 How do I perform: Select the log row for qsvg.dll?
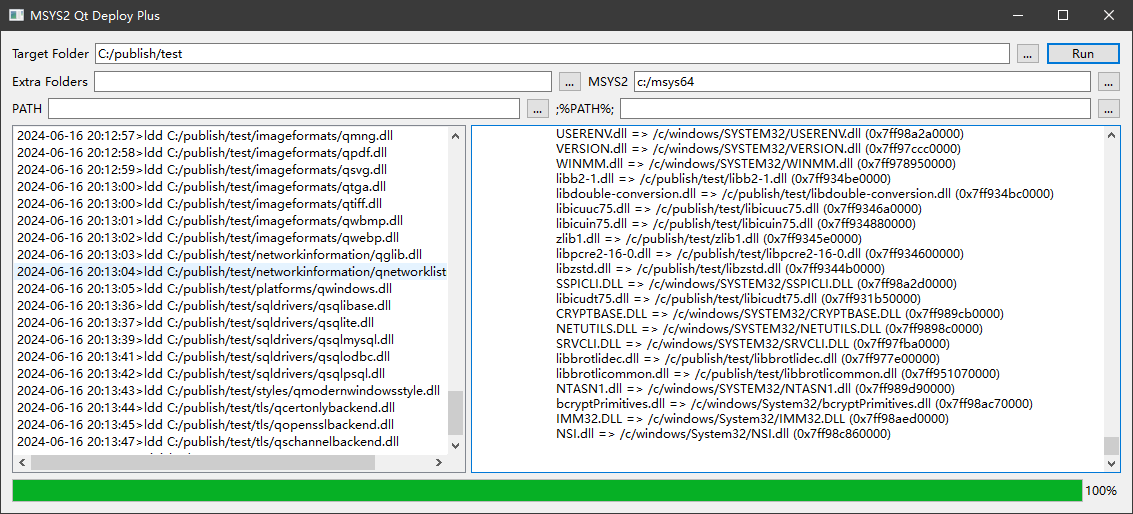click(231, 170)
